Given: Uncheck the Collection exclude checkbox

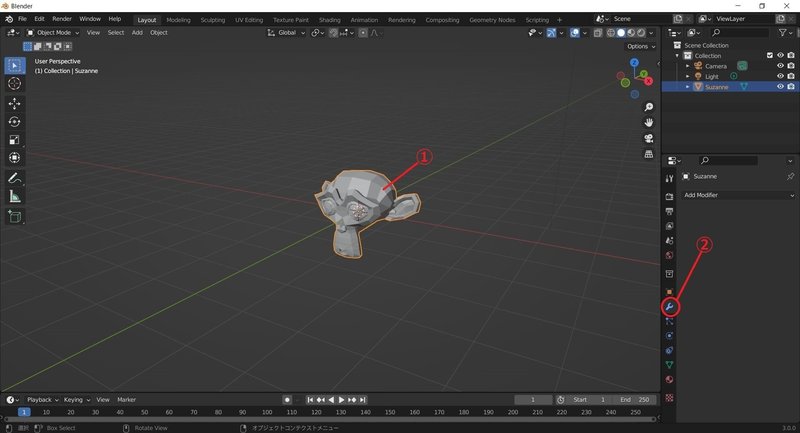Looking at the screenshot, I should [770, 56].
